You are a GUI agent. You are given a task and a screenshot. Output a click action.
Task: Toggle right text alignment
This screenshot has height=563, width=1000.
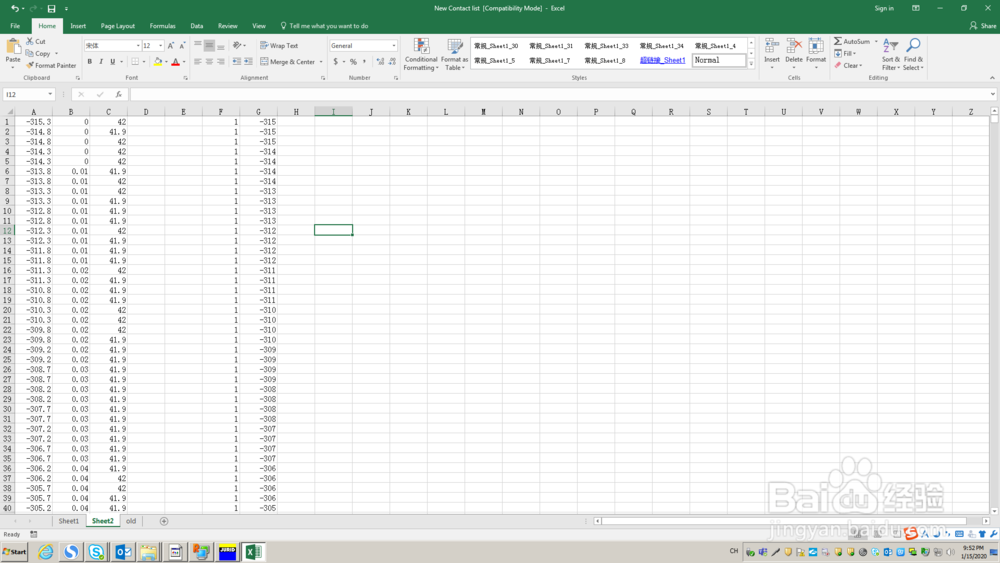pos(221,62)
